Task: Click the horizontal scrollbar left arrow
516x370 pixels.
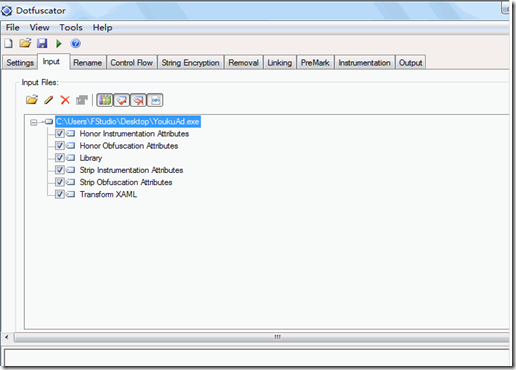Action: pyautogui.click(x=7, y=337)
